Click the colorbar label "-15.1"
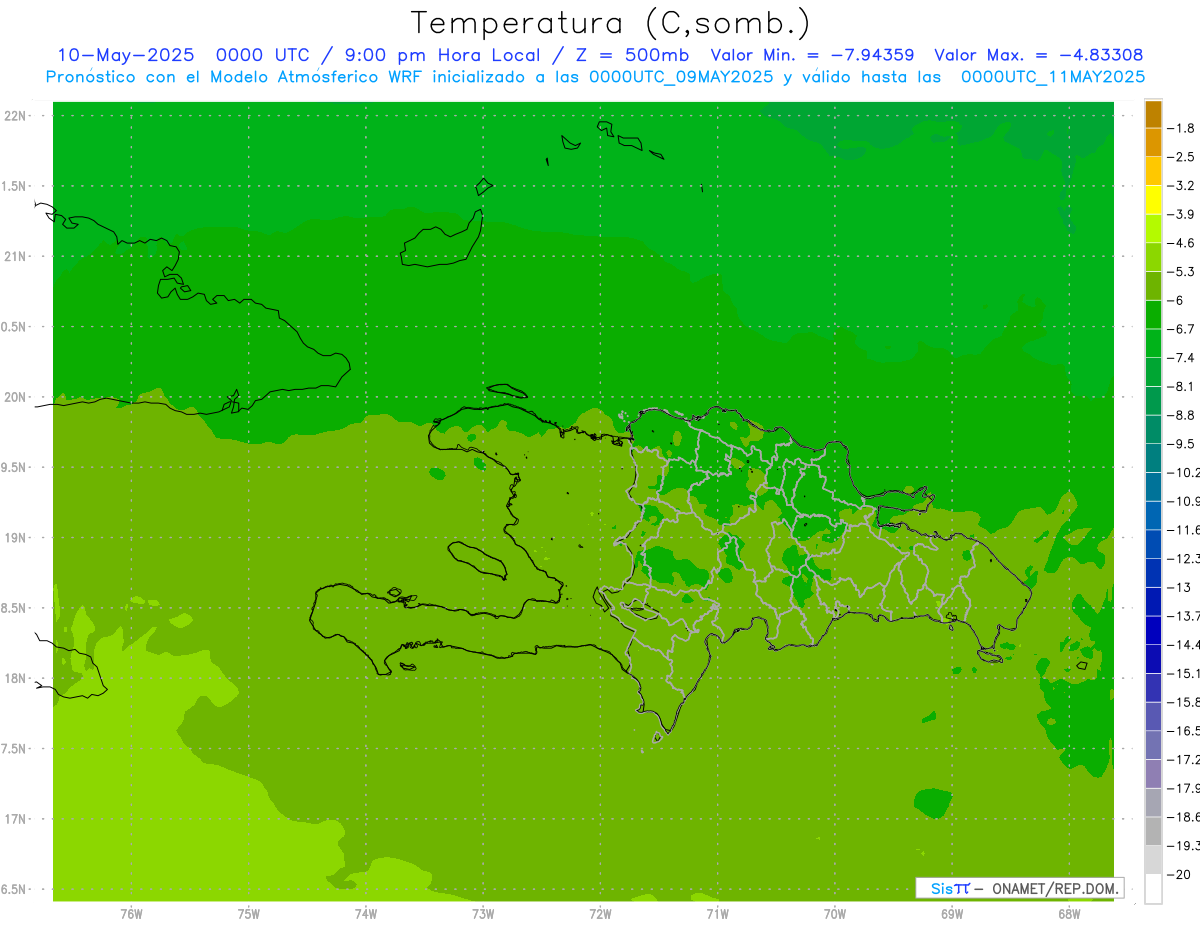 click(x=1185, y=673)
